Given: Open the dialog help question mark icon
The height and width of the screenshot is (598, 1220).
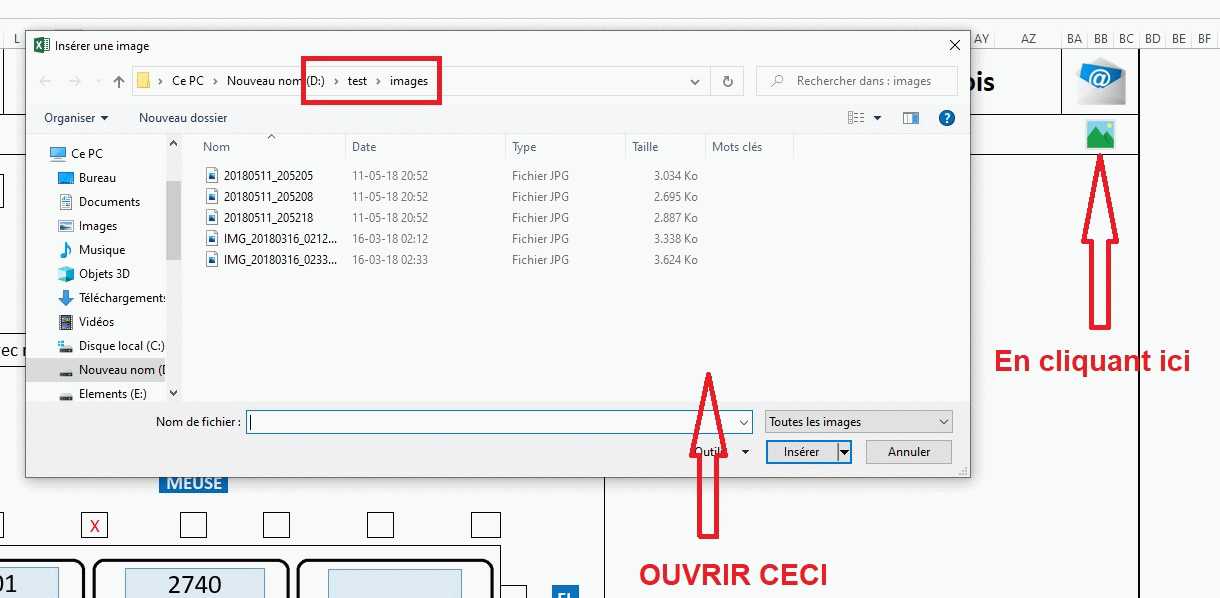Looking at the screenshot, I should (x=946, y=118).
